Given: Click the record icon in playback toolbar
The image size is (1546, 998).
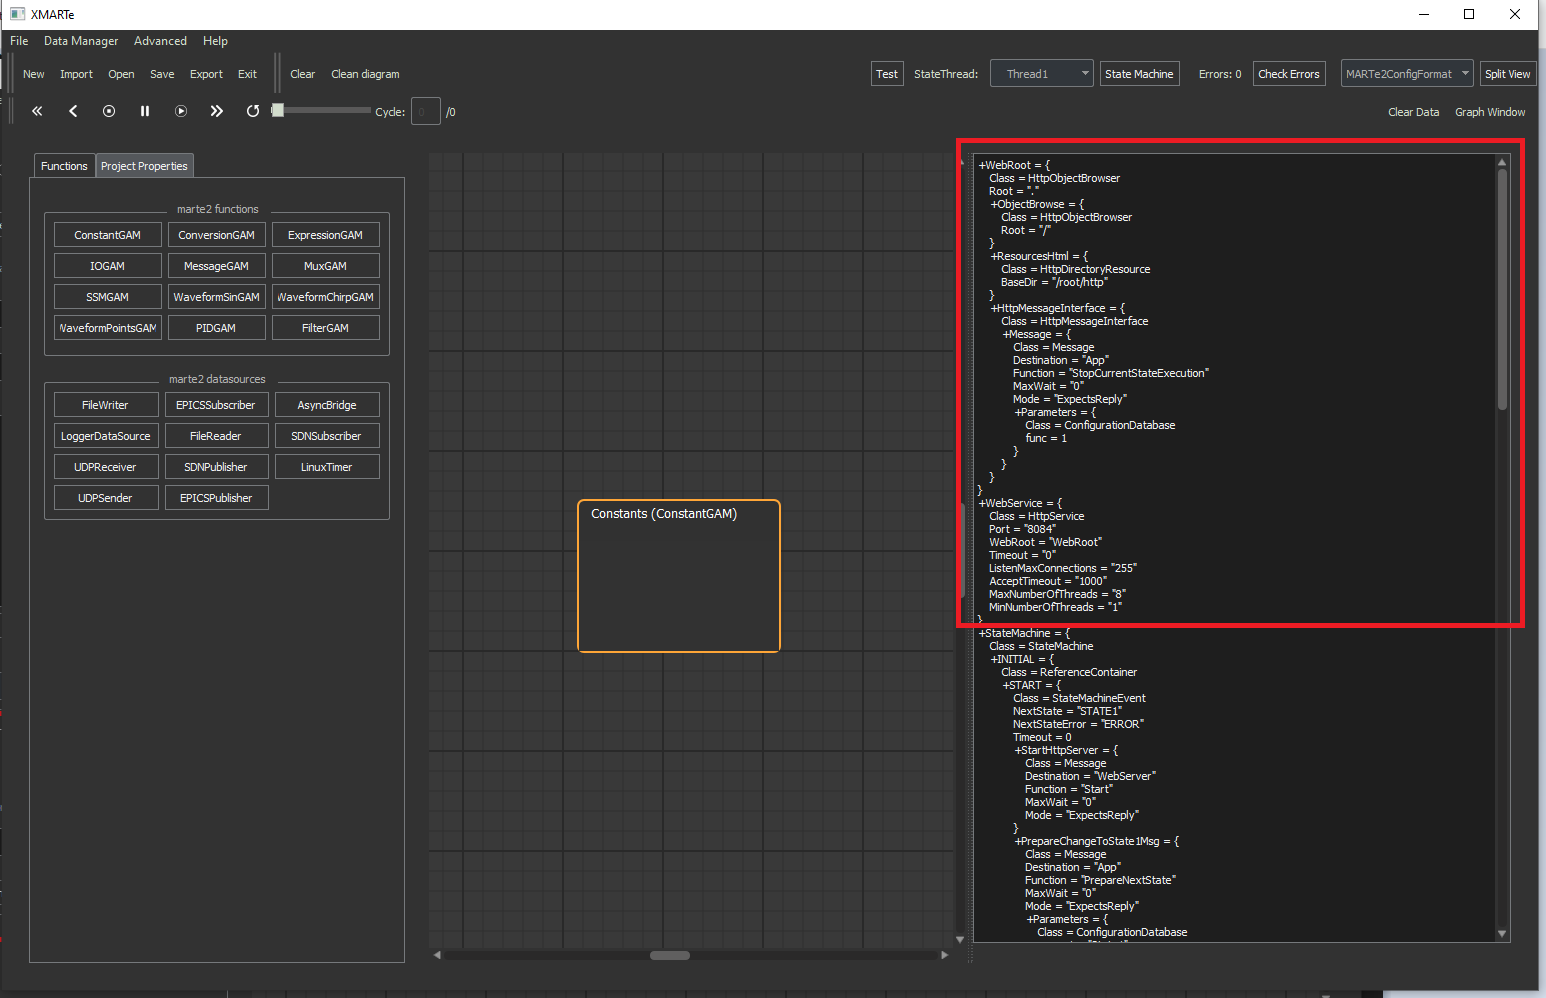Looking at the screenshot, I should coord(109,111).
